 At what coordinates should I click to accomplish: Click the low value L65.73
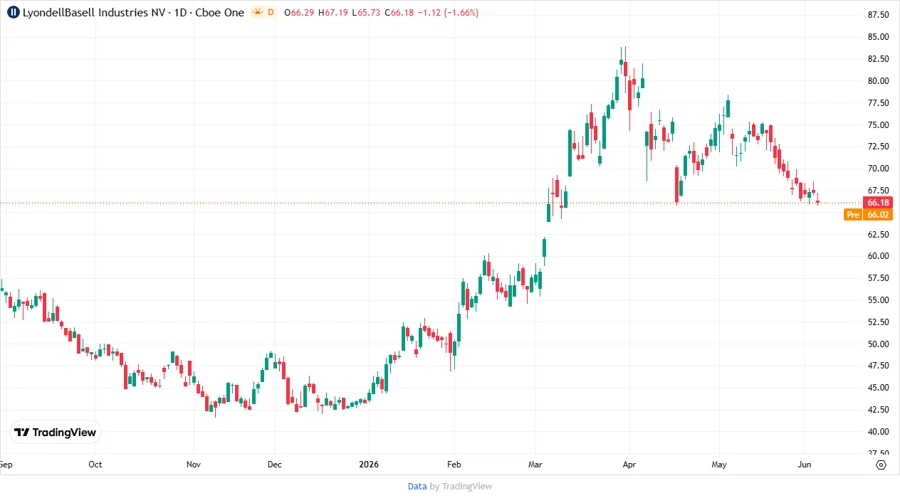[366, 13]
